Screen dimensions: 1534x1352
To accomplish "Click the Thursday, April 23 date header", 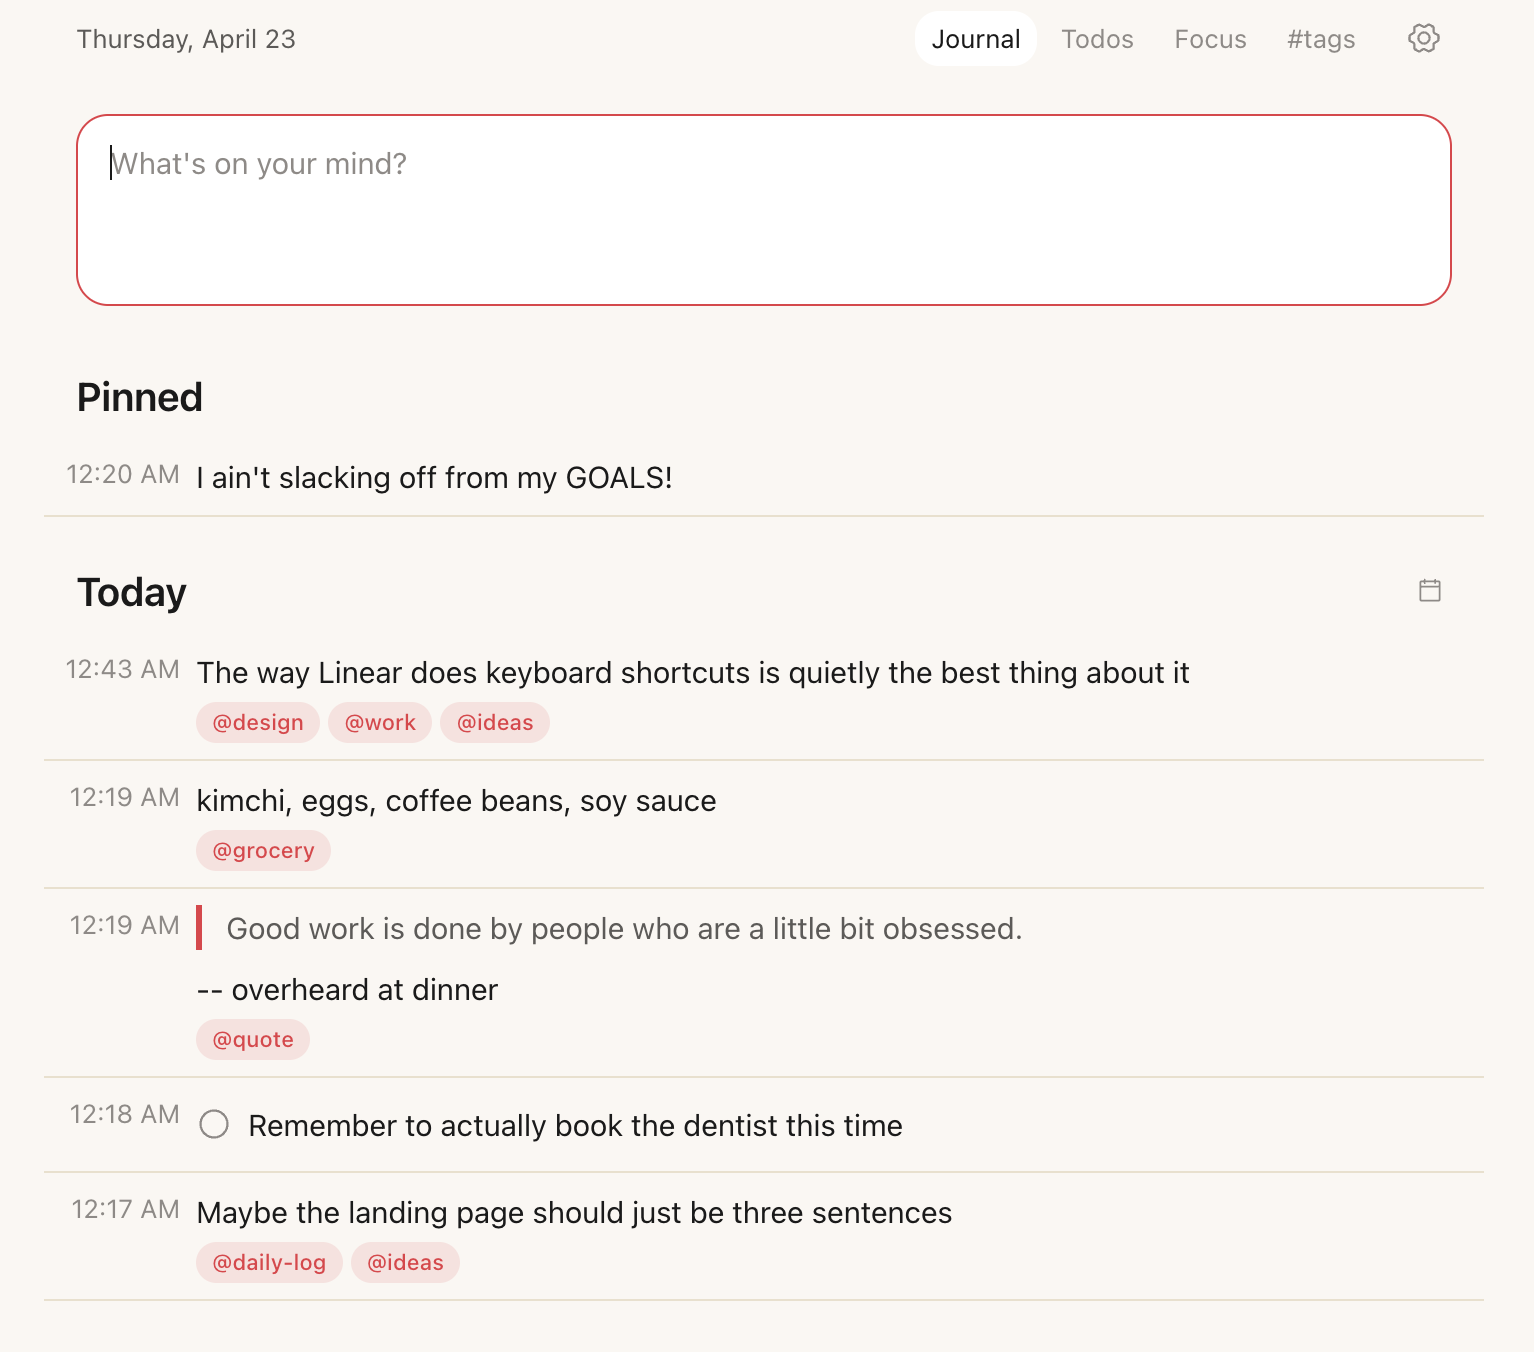I will 186,39.
